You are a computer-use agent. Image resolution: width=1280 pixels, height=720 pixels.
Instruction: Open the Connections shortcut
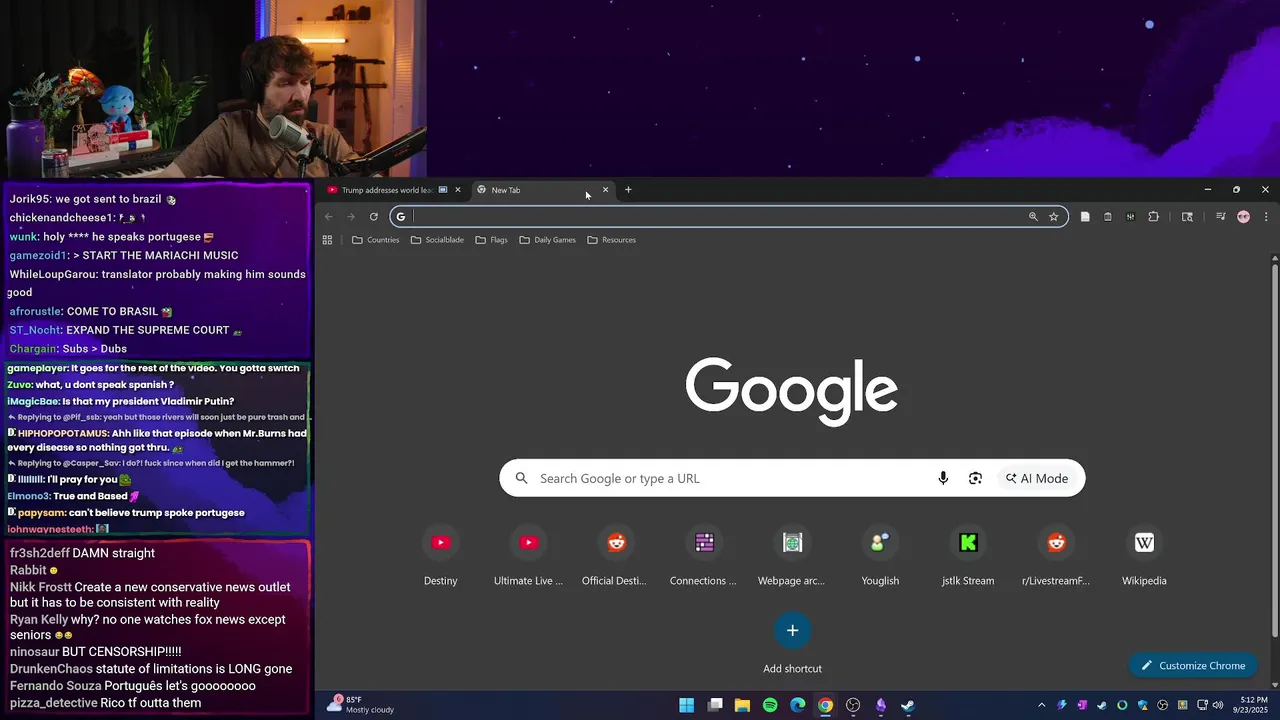click(704, 555)
